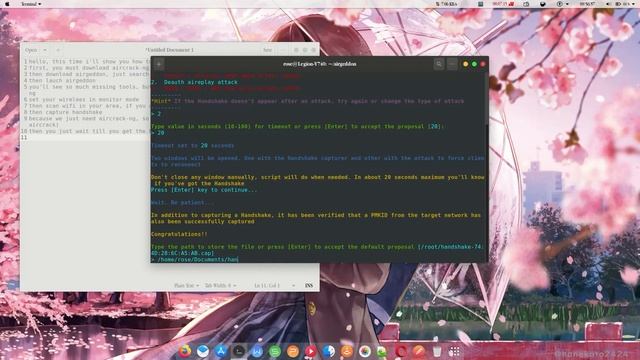Open the Tab Width dropdown in status bar

coord(220,285)
